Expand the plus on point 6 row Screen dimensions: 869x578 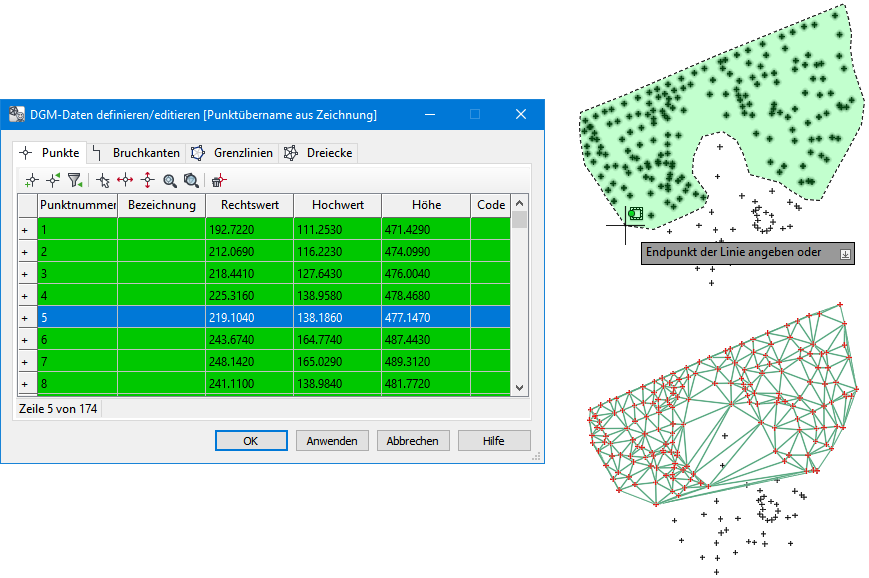point(25,341)
